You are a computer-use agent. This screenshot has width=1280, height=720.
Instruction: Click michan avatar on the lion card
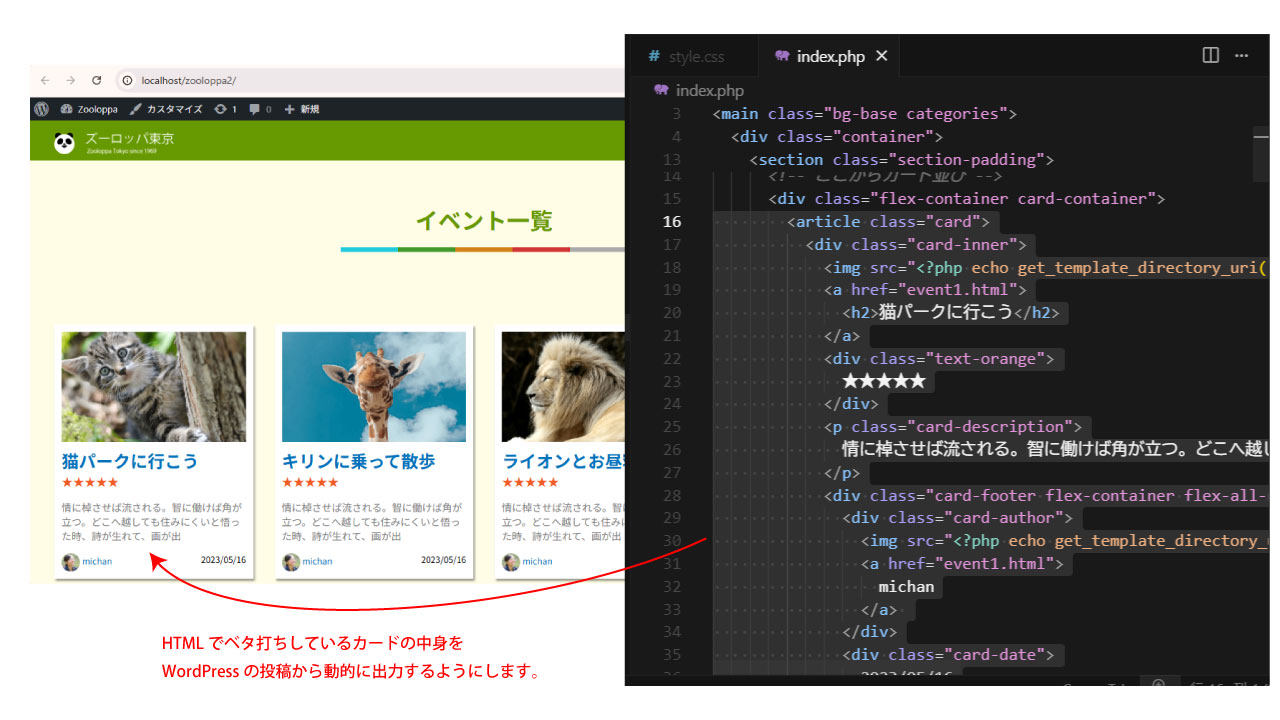click(510, 562)
